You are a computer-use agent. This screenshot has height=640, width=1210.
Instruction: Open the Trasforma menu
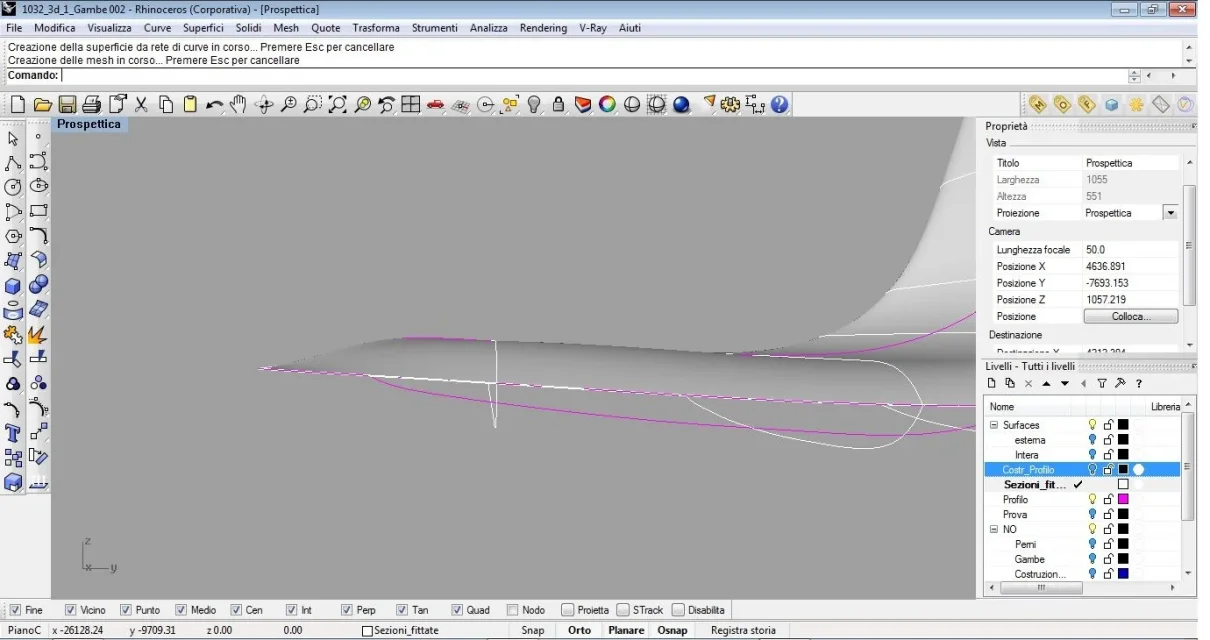(x=376, y=28)
